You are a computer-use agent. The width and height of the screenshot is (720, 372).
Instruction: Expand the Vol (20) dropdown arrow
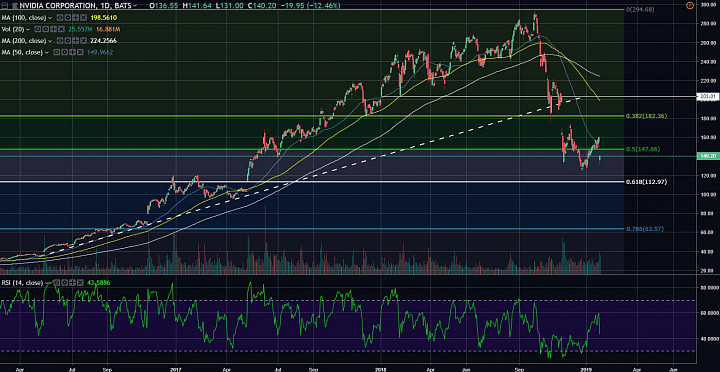tap(28, 29)
